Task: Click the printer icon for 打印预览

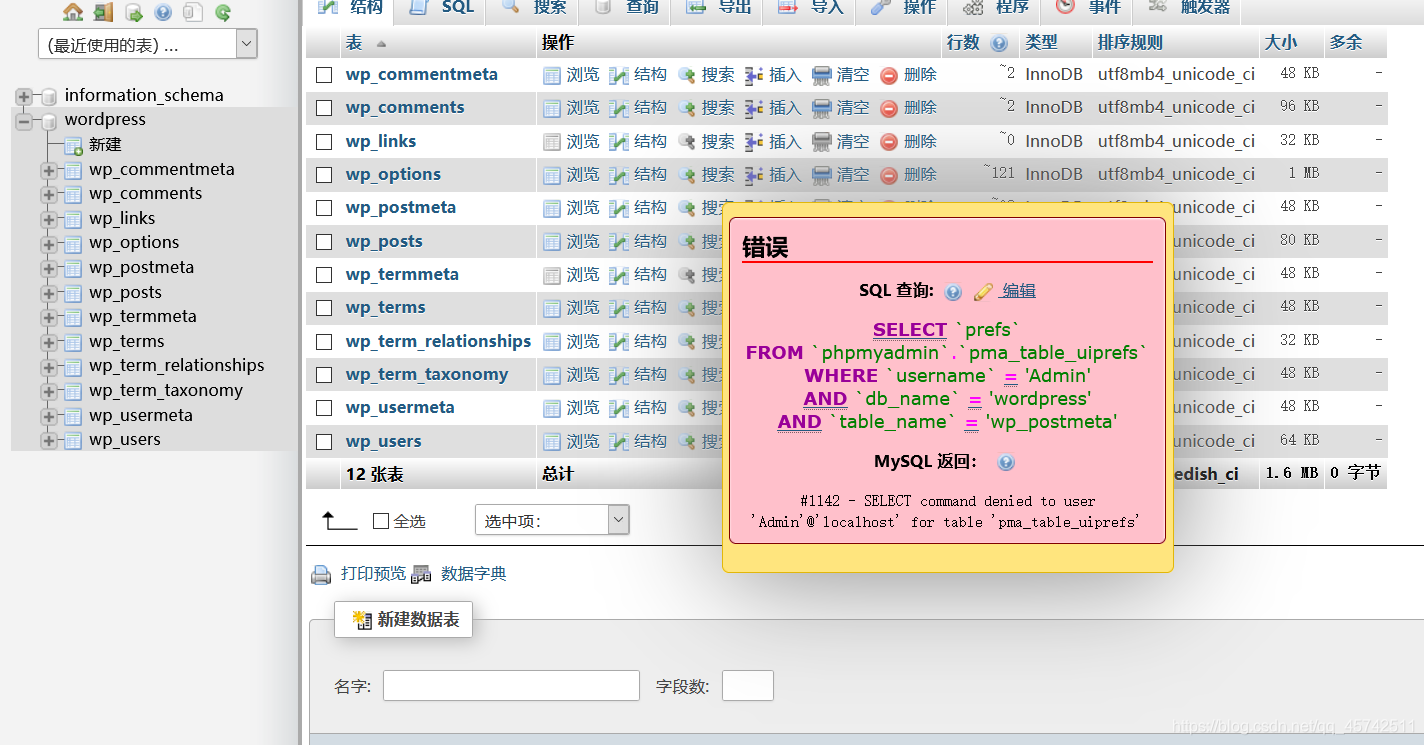Action: [321, 575]
